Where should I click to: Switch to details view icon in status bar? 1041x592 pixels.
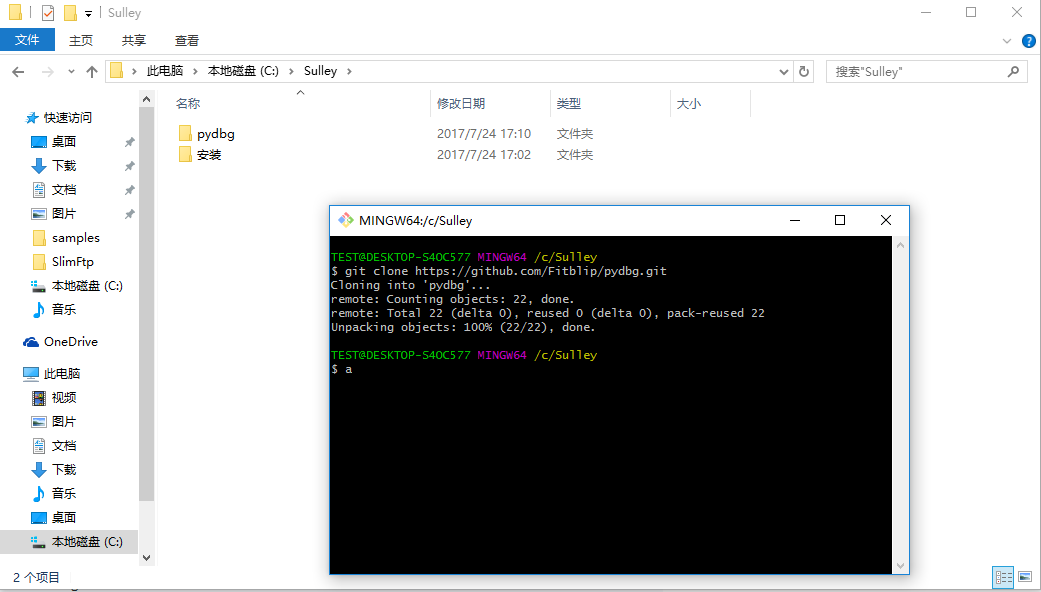point(1003,577)
